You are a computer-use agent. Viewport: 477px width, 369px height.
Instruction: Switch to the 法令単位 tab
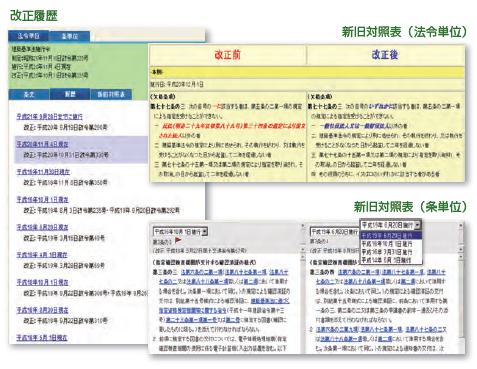(x=29, y=36)
